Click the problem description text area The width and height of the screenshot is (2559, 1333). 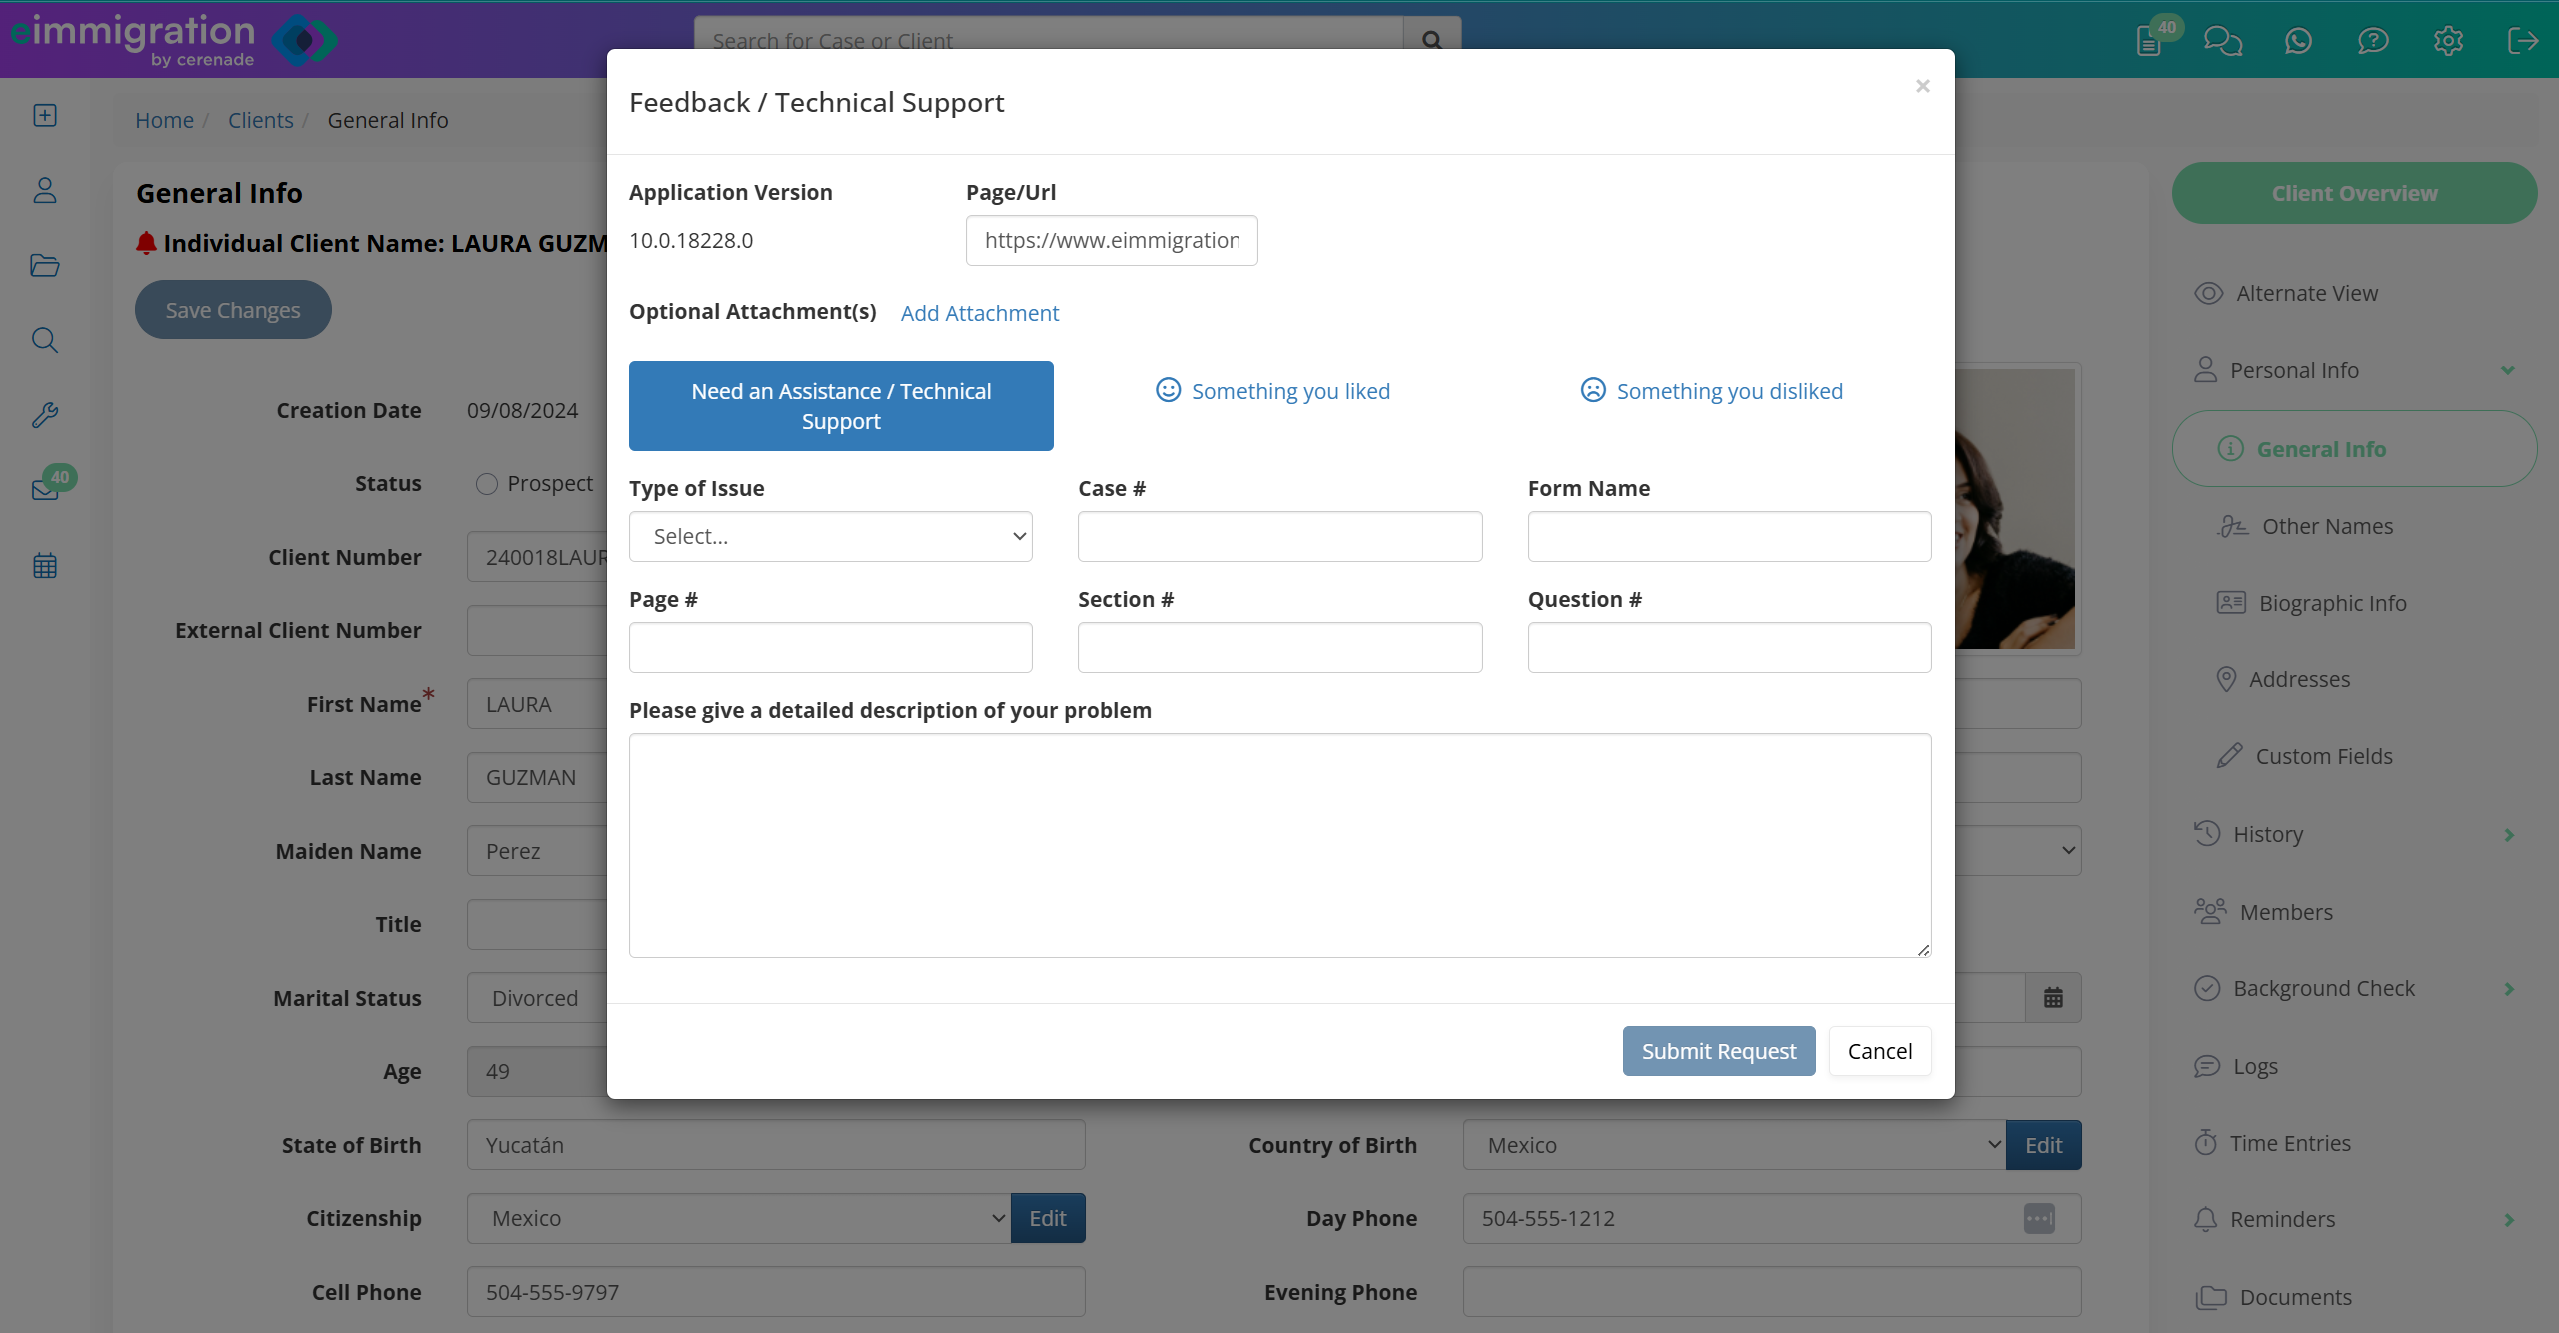click(x=1279, y=845)
